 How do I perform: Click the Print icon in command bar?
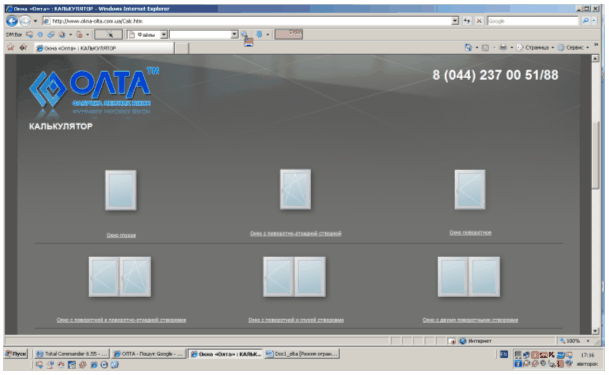[x=503, y=47]
